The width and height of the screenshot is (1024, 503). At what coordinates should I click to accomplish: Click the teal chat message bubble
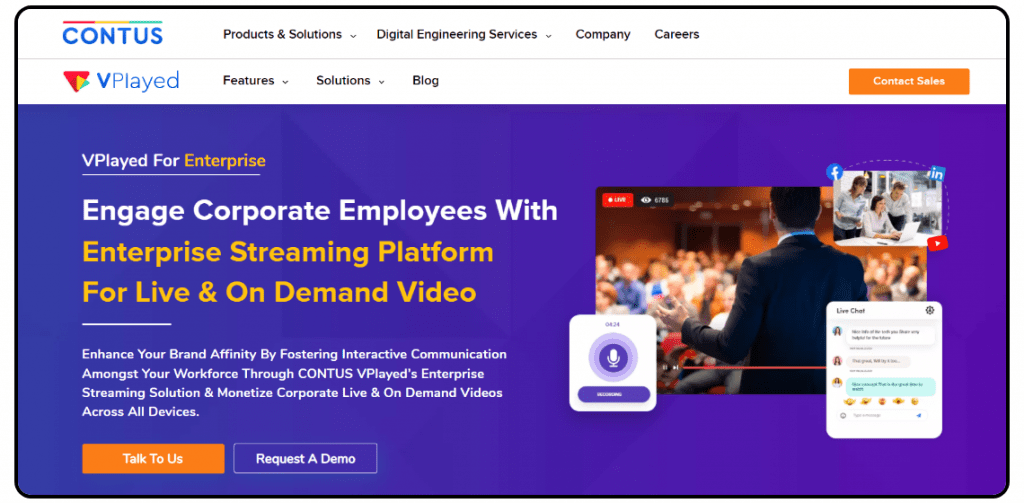(891, 387)
